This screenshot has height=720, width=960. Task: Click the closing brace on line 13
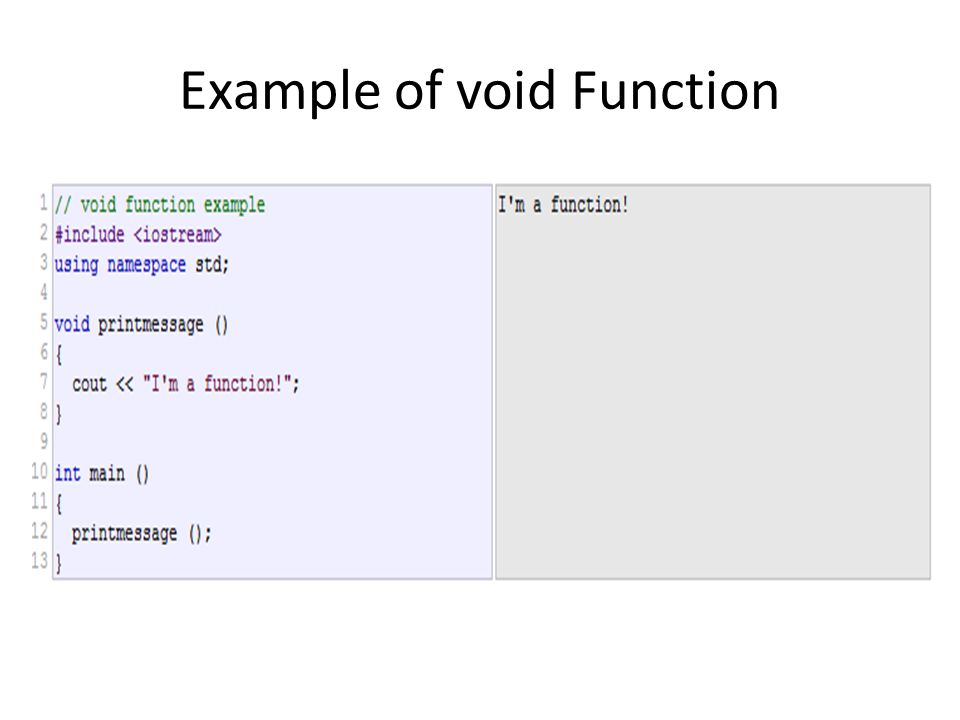click(59, 563)
